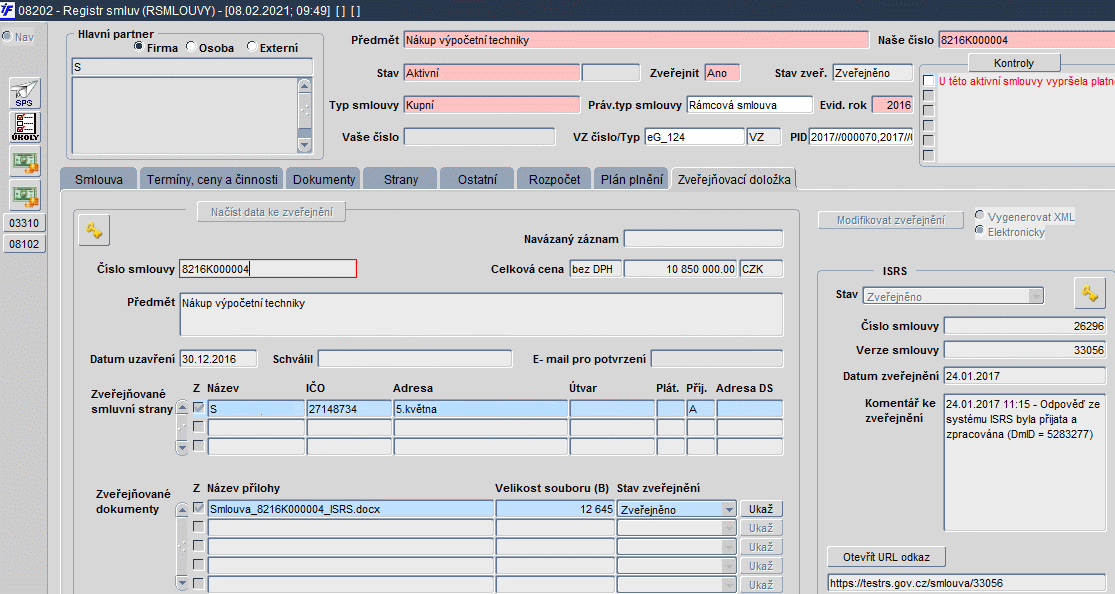Image resolution: width=1115 pixels, height=594 pixels.
Task: Tick the checkbox beside the expired-validity warning
Action: click(x=928, y=80)
